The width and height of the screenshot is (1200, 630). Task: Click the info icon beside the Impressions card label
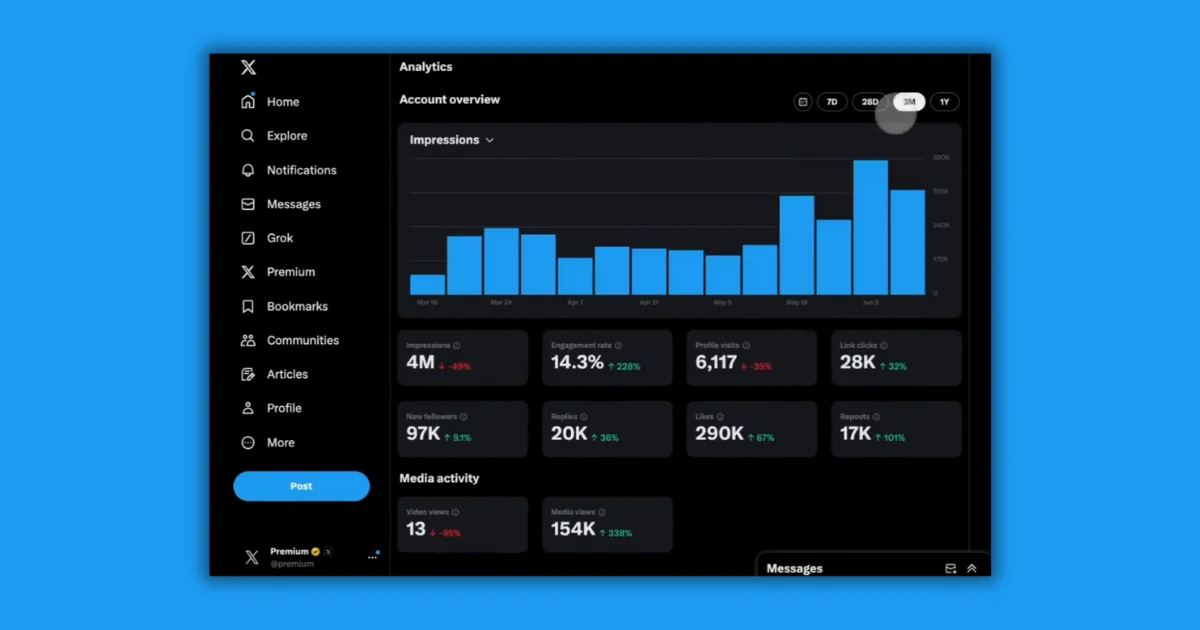click(457, 346)
